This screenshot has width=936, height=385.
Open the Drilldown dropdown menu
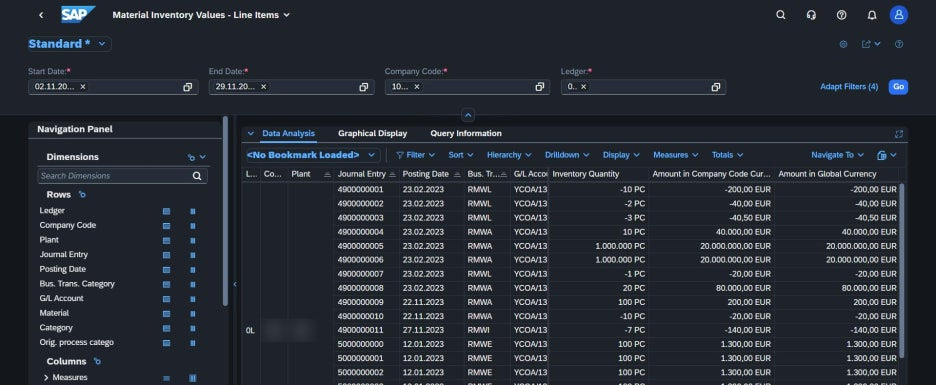coord(567,155)
